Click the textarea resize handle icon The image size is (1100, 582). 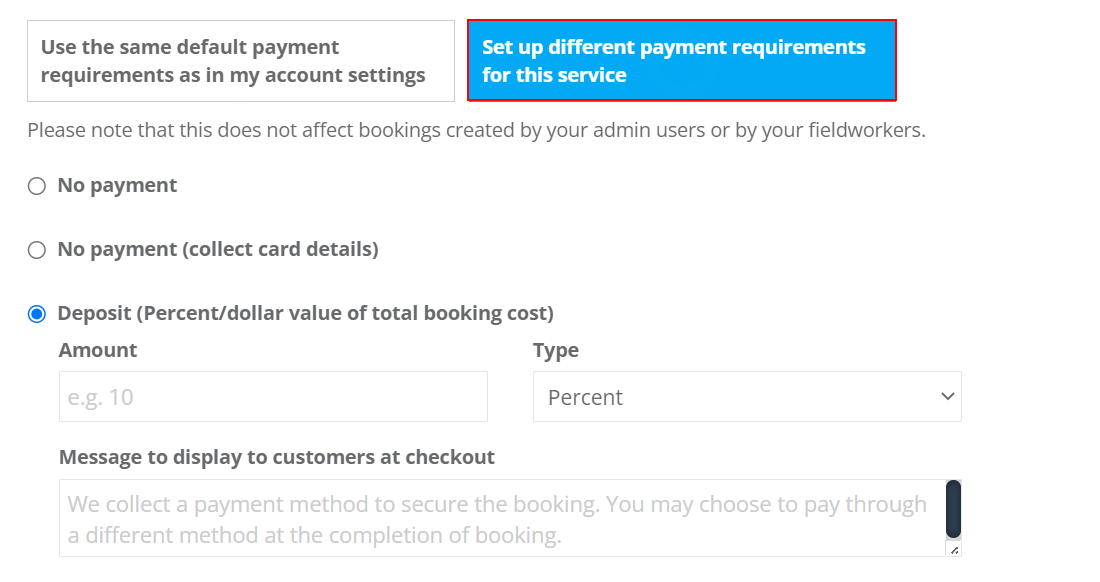tap(954, 550)
